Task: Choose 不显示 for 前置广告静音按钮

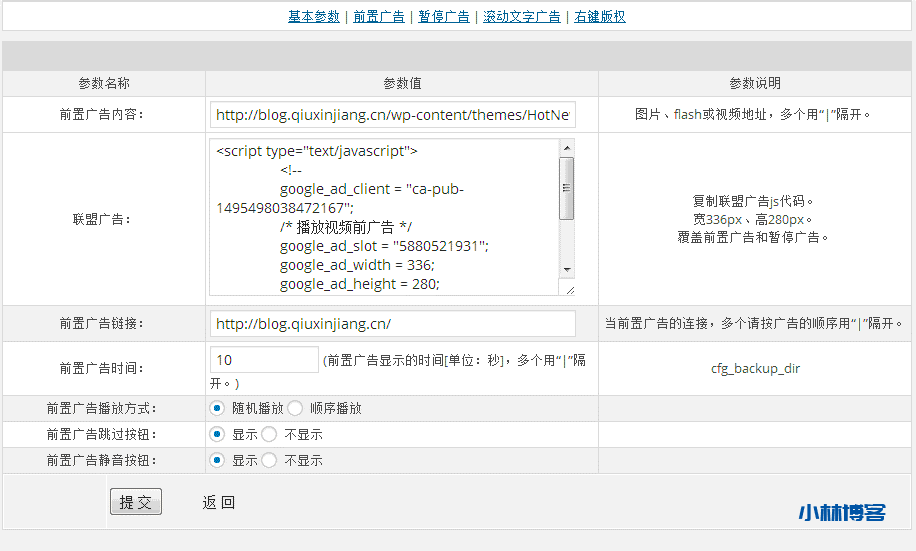Action: tap(269, 460)
